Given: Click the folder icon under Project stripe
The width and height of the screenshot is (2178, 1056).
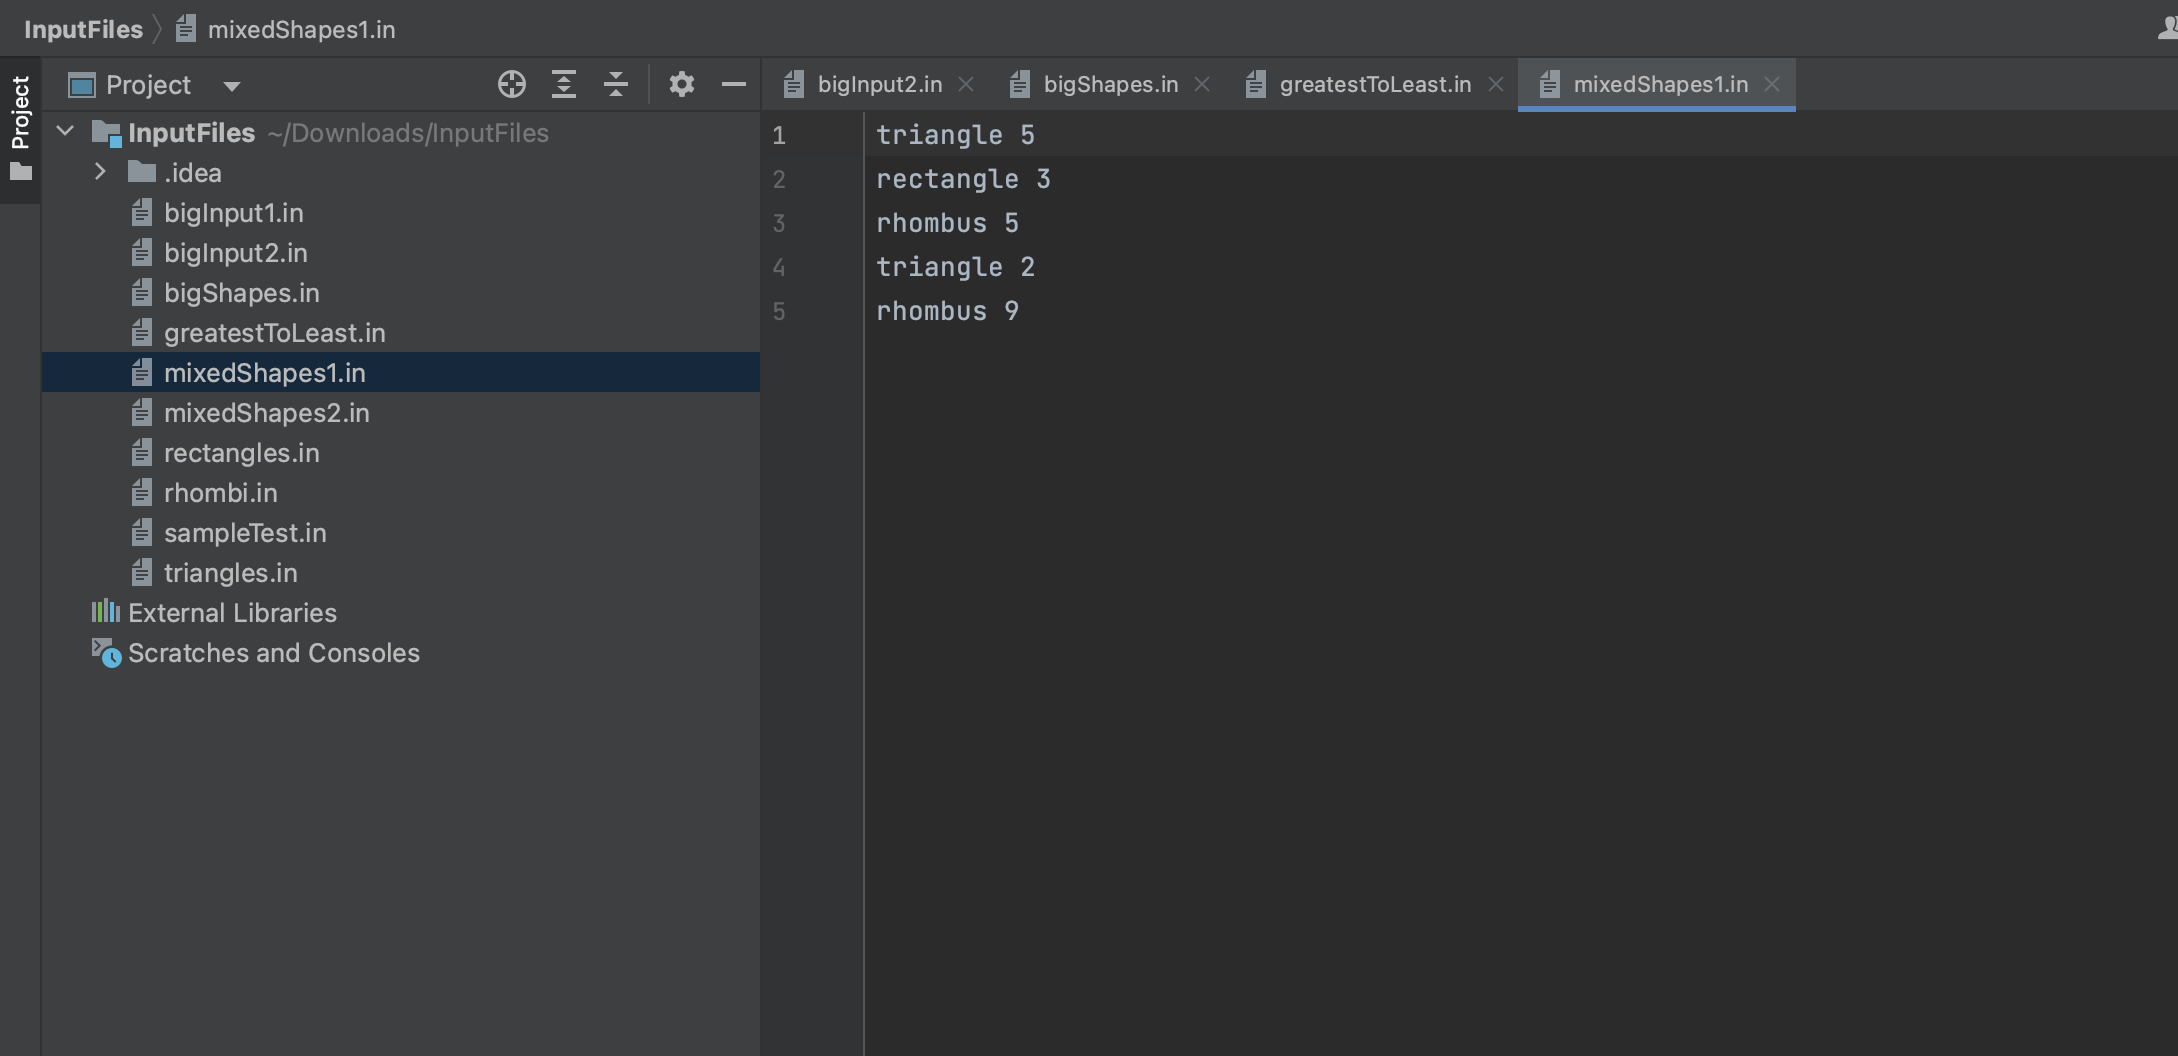Looking at the screenshot, I should [20, 172].
